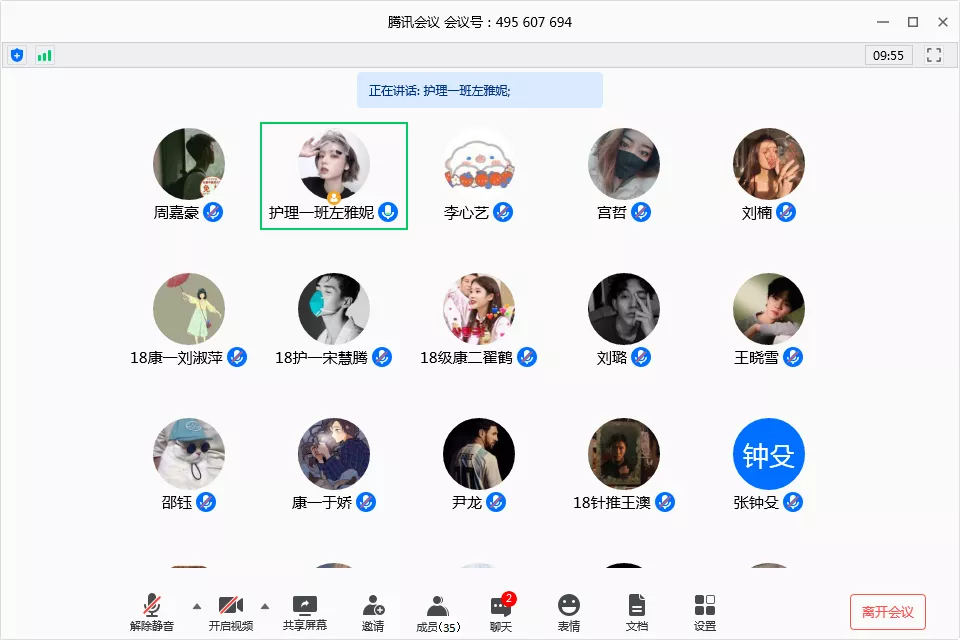Select 宫哲 avatar
960x640 pixels.
pos(624,164)
